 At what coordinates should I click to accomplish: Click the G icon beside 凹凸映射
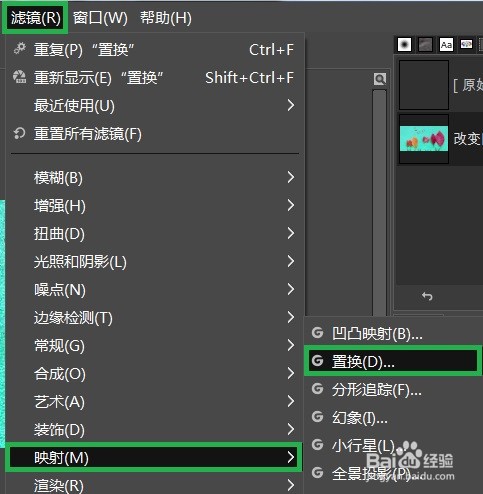click(317, 333)
